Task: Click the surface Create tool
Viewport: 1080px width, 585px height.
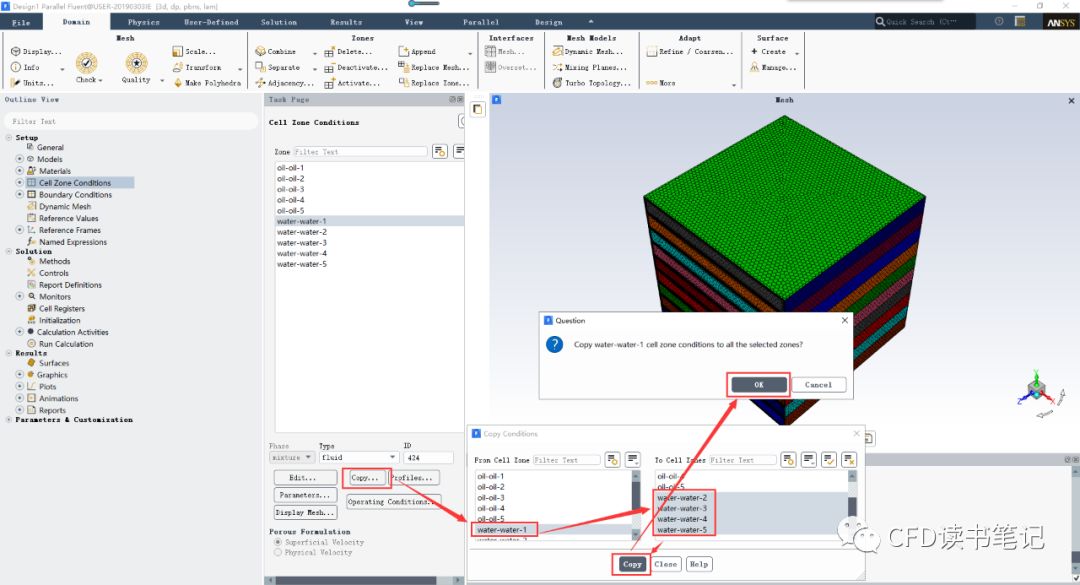Action: 768,52
